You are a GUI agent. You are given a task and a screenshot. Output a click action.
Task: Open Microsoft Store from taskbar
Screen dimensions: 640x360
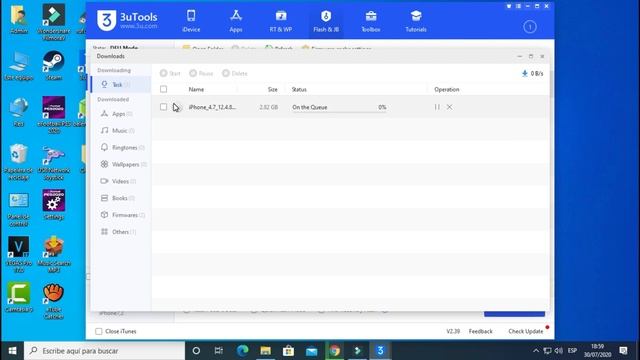pos(288,351)
